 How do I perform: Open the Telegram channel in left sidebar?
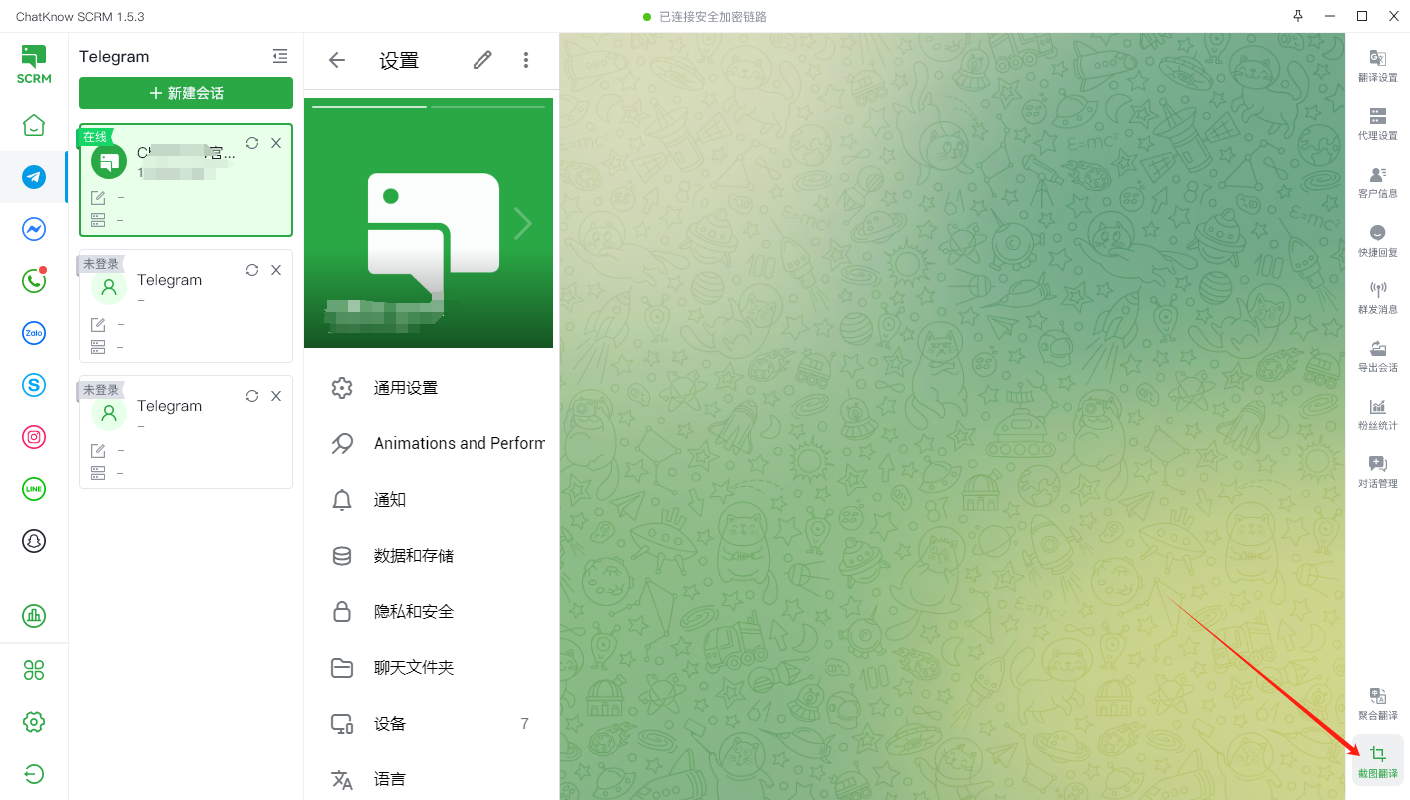click(x=34, y=177)
